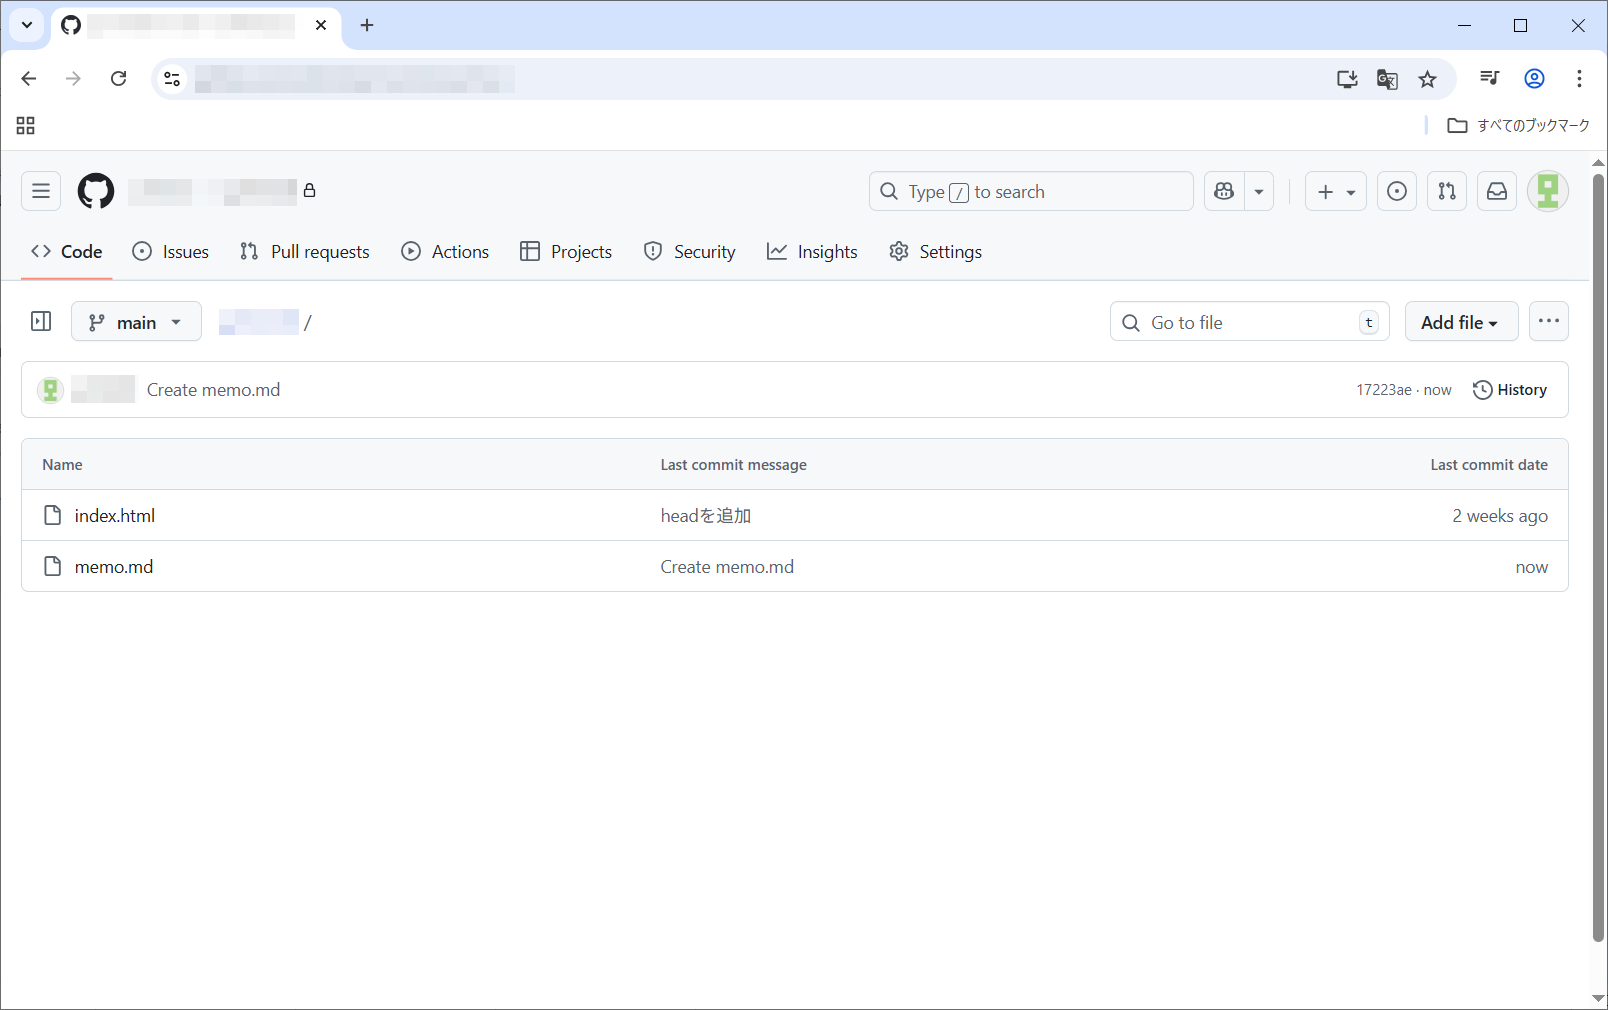The width and height of the screenshot is (1608, 1010).
Task: Switch to the Actions tab
Action: pos(445,252)
